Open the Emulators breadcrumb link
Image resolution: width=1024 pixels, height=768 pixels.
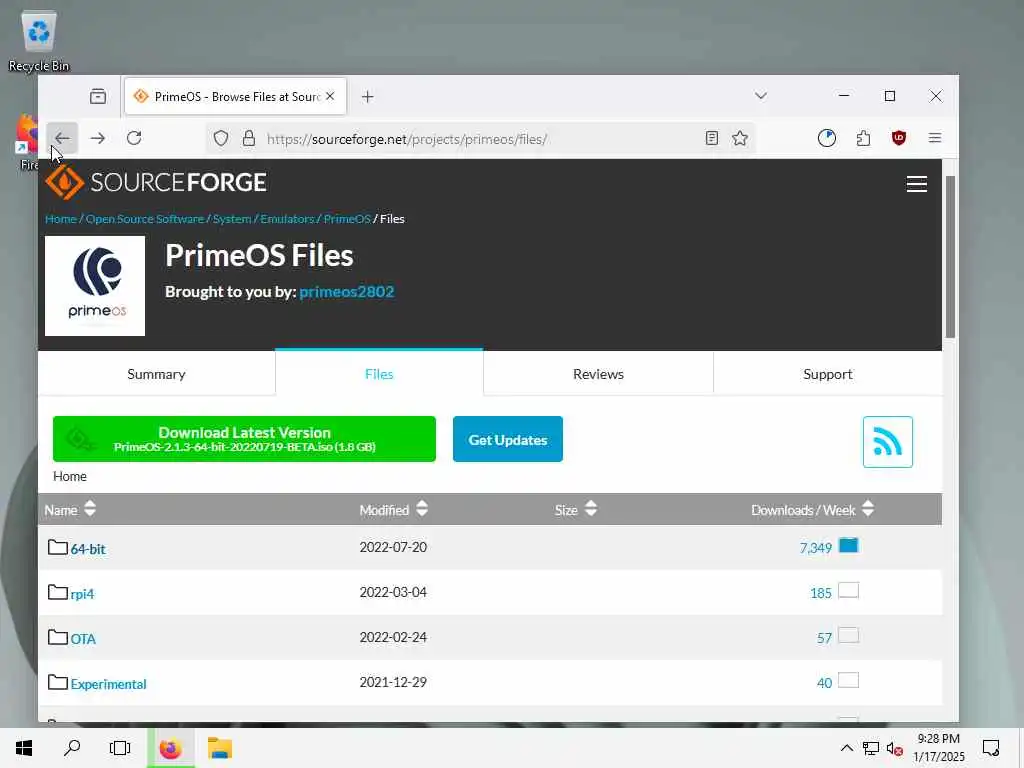[x=287, y=219]
